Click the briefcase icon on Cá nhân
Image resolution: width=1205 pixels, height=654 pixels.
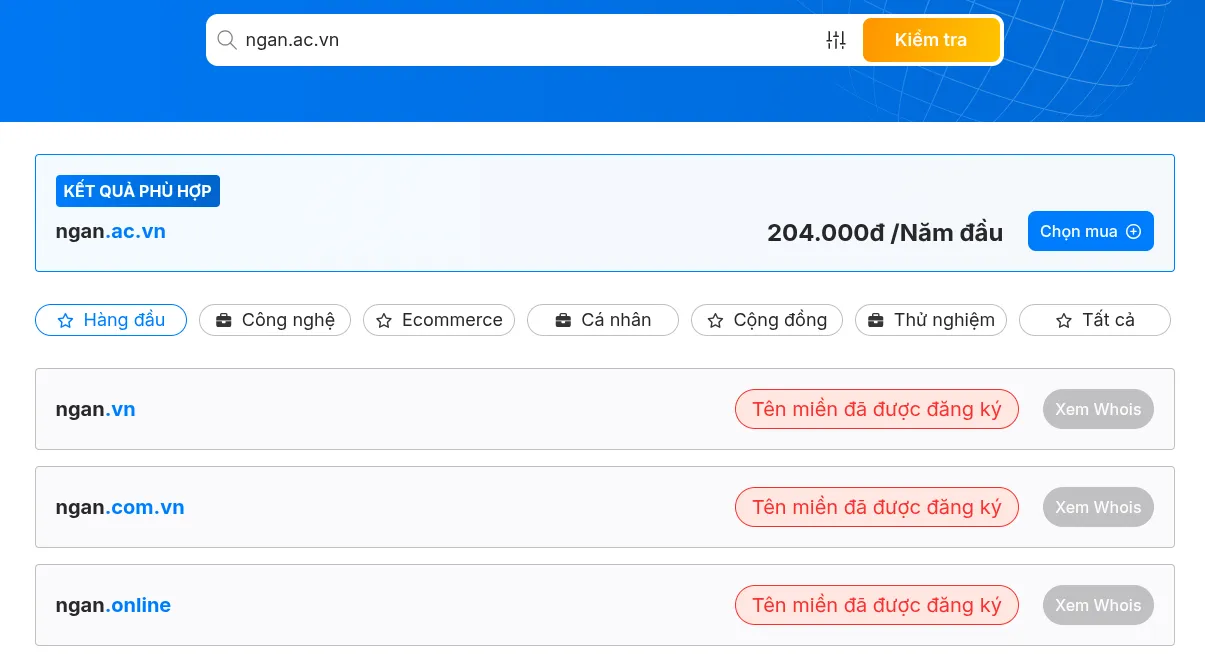[563, 321]
